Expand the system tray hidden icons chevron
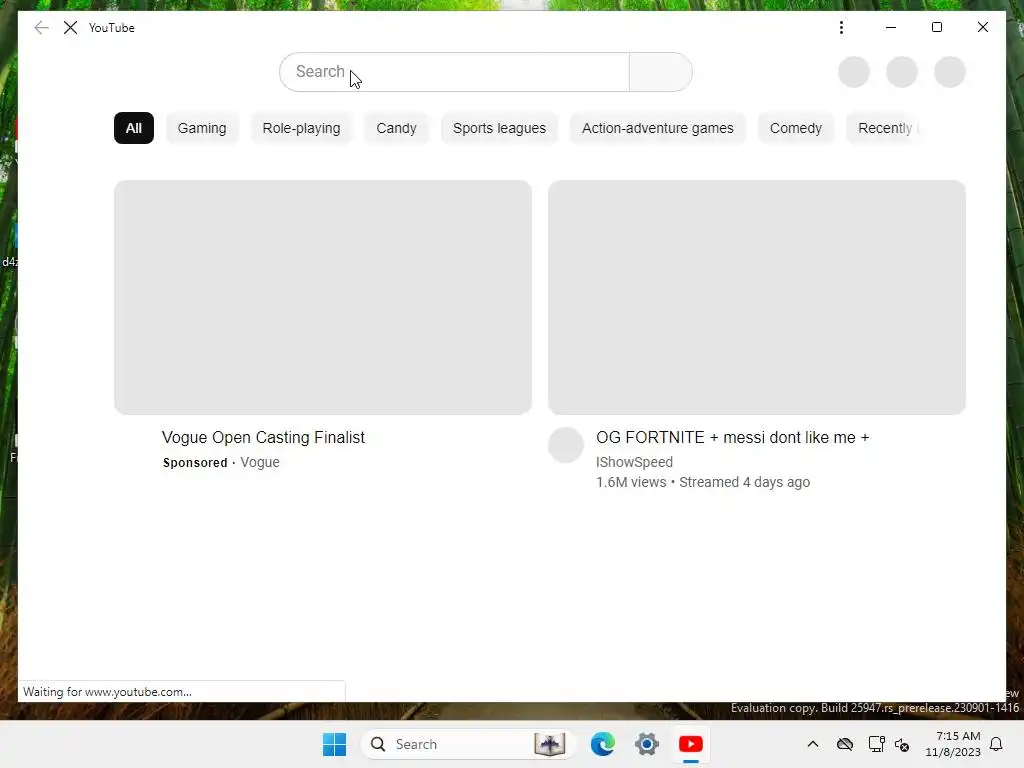1024x768 pixels. (813, 744)
